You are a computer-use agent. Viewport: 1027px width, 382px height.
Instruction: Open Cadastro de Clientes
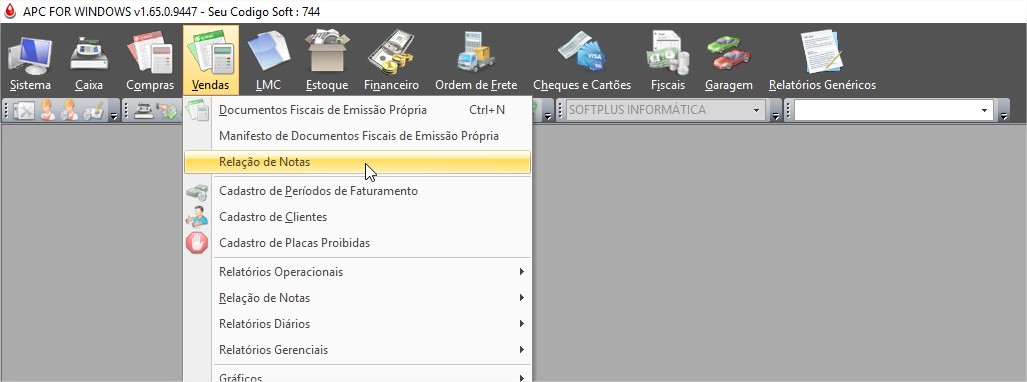[358, 217]
